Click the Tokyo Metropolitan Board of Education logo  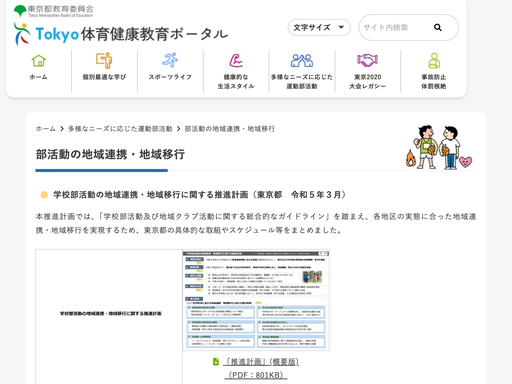click(53, 11)
